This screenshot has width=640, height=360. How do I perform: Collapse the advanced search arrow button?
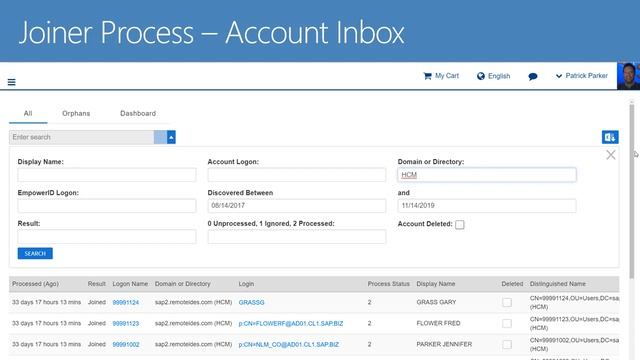[171, 137]
